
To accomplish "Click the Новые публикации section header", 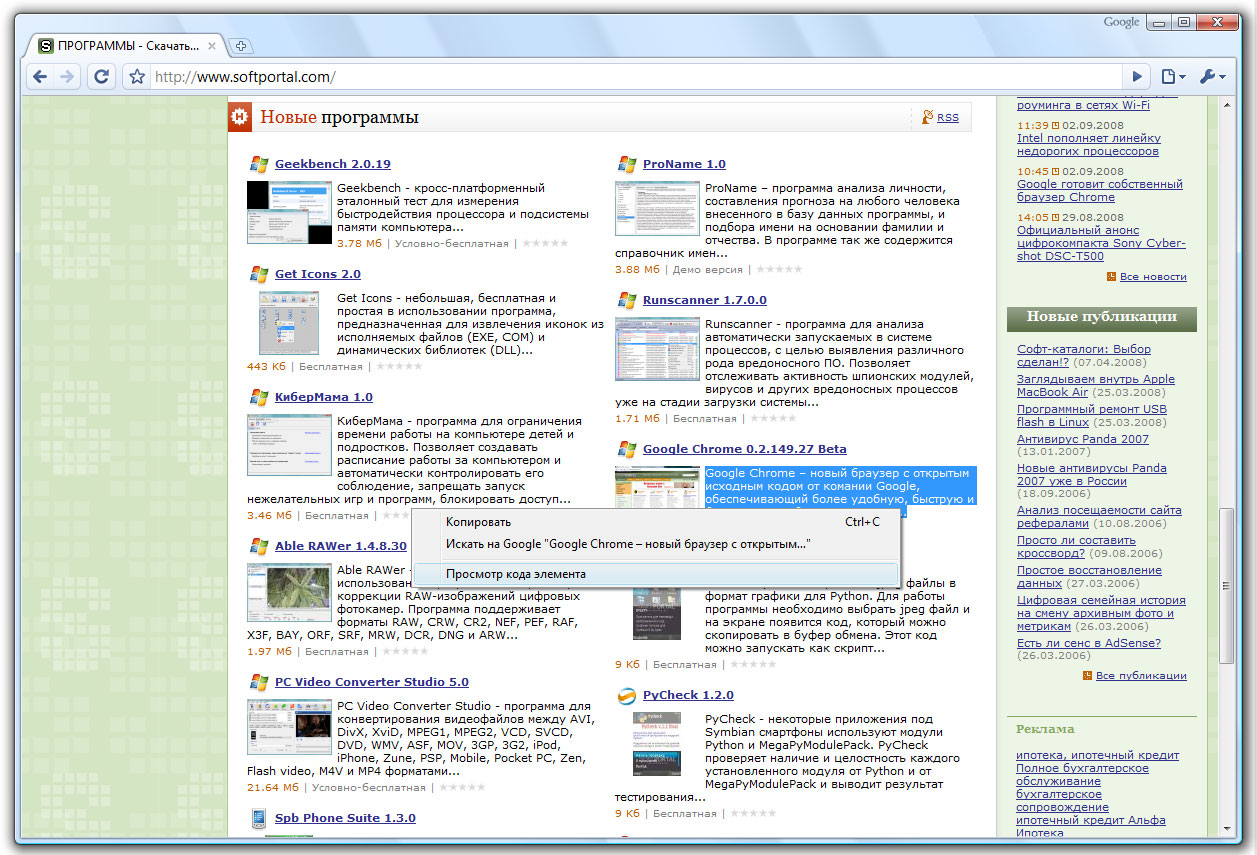I will coord(1101,317).
